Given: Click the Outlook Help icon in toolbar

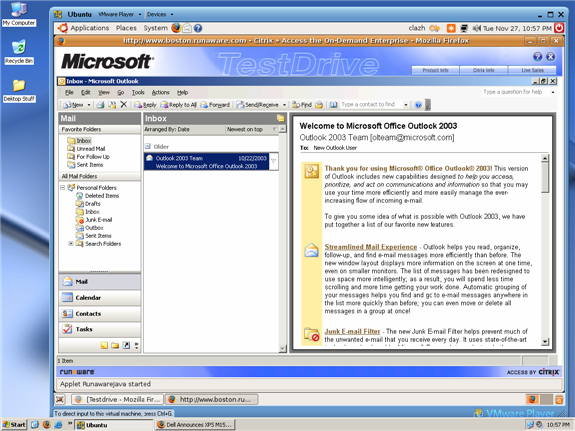Looking at the screenshot, I should click(x=418, y=105).
